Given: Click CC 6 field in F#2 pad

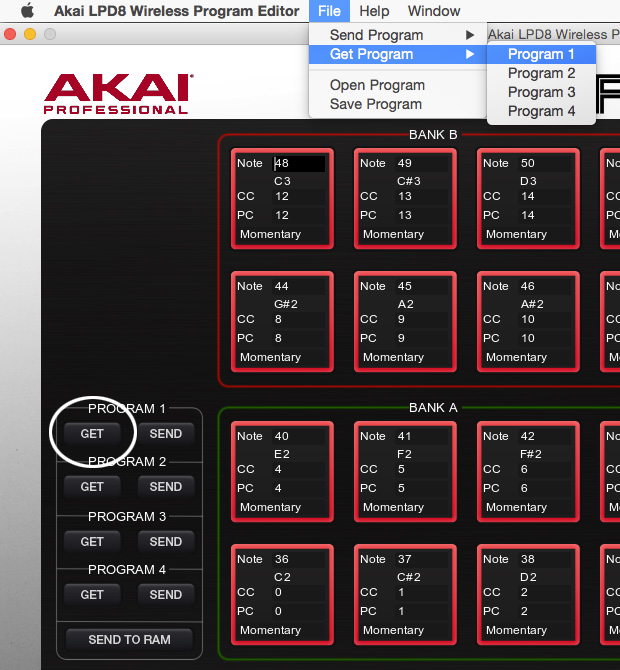Looking at the screenshot, I should (x=545, y=469).
